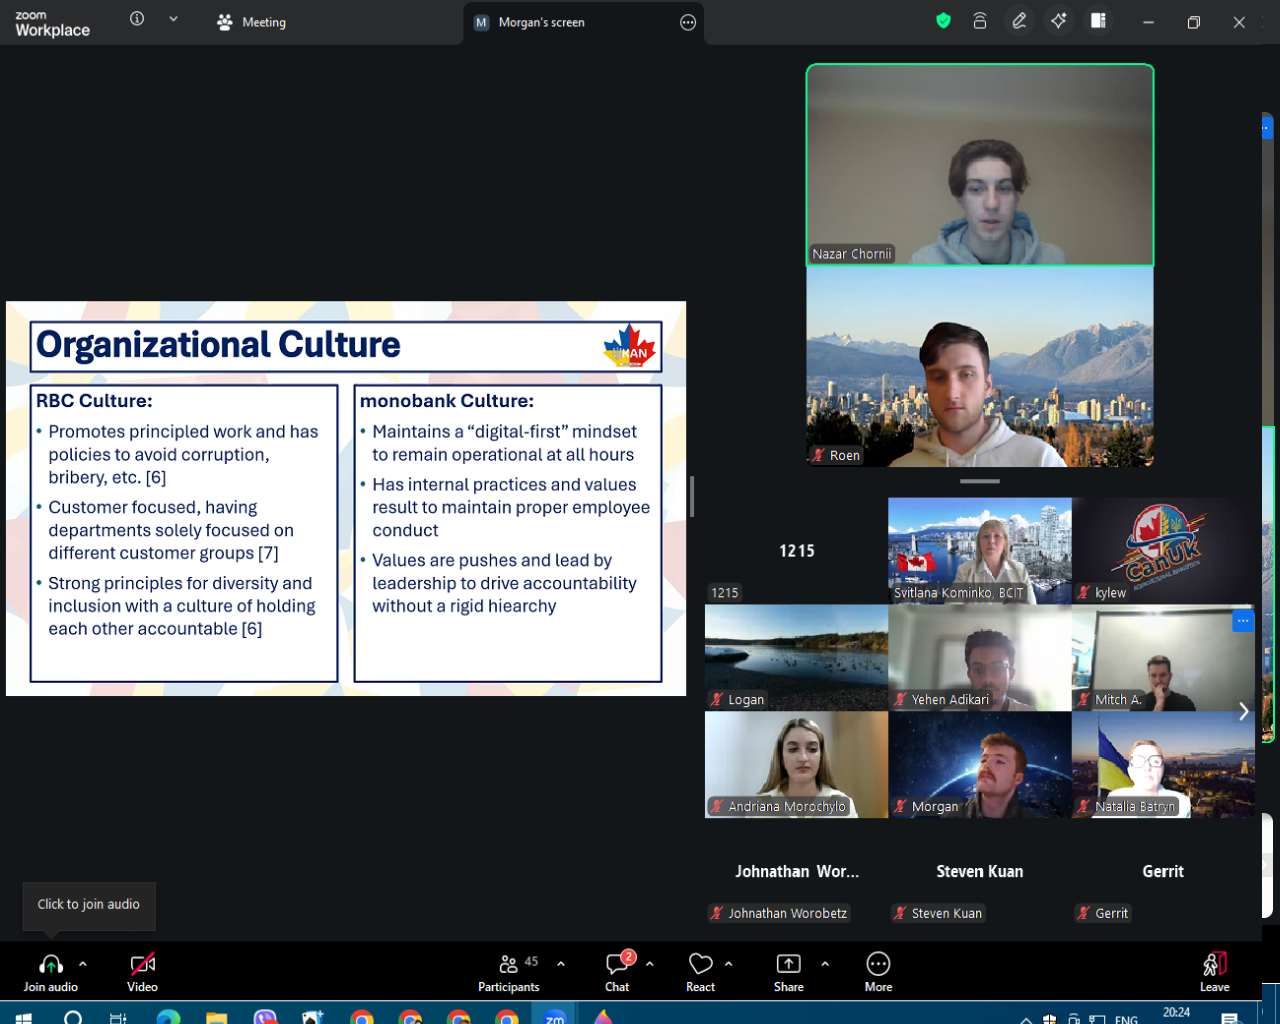This screenshot has width=1280, height=1024.
Task: Expand Share options chevron
Action: (825, 964)
